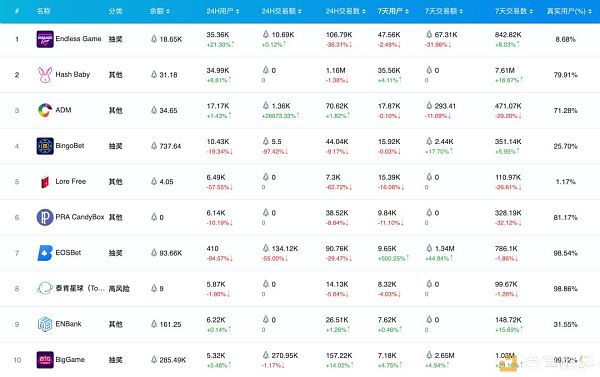The image size is (600, 377).
Task: Open the PRA CandyBox name link
Action: point(80,217)
